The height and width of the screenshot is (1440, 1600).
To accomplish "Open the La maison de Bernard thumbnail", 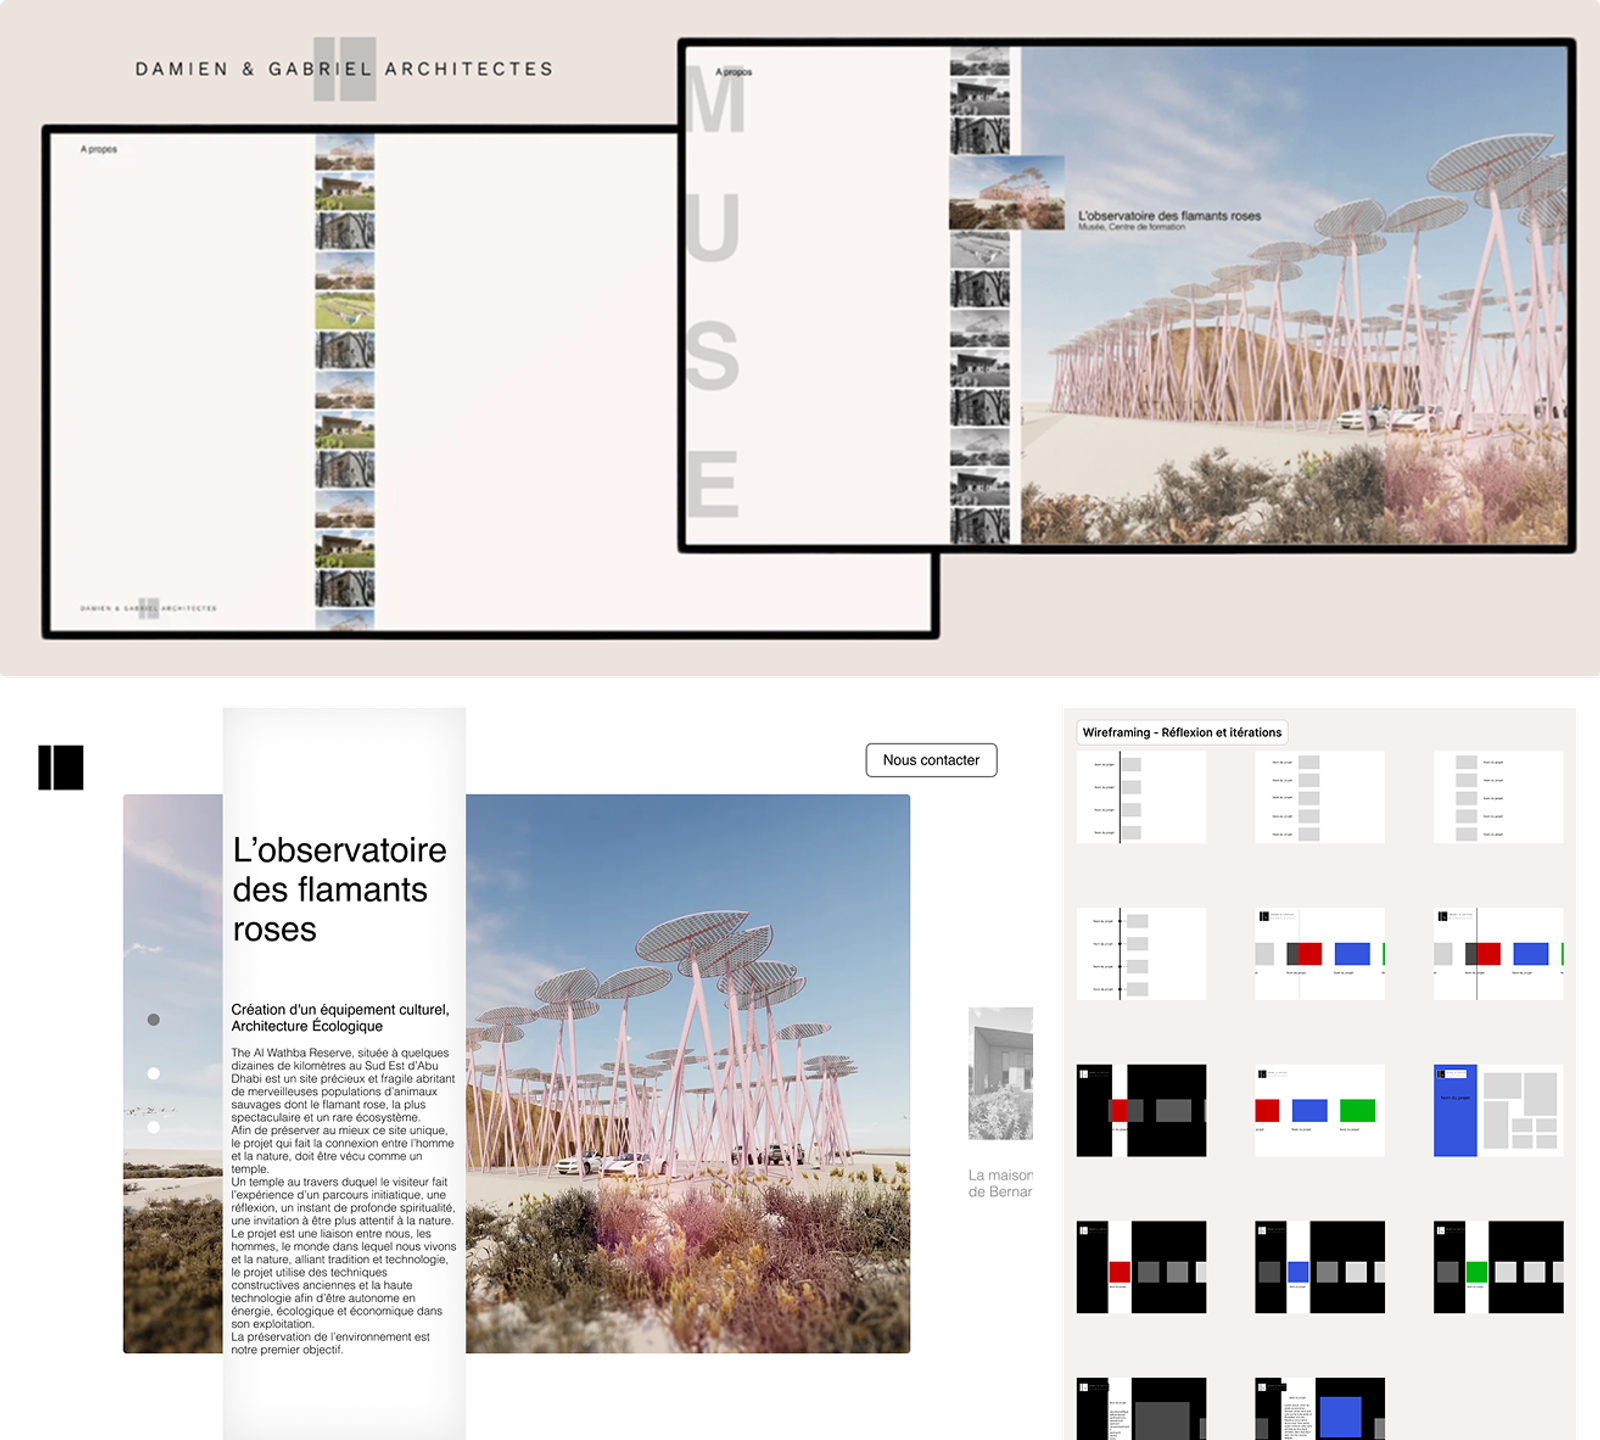I will pyautogui.click(x=1000, y=1073).
